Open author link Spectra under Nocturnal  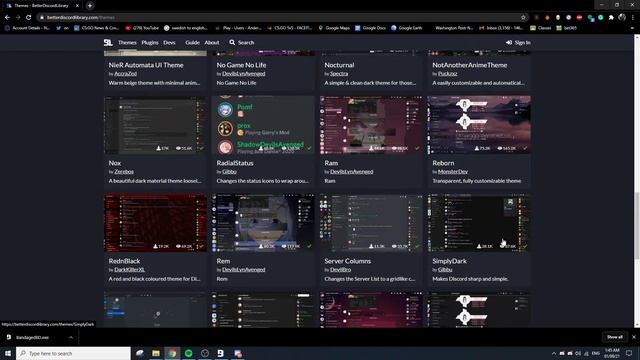click(x=339, y=74)
